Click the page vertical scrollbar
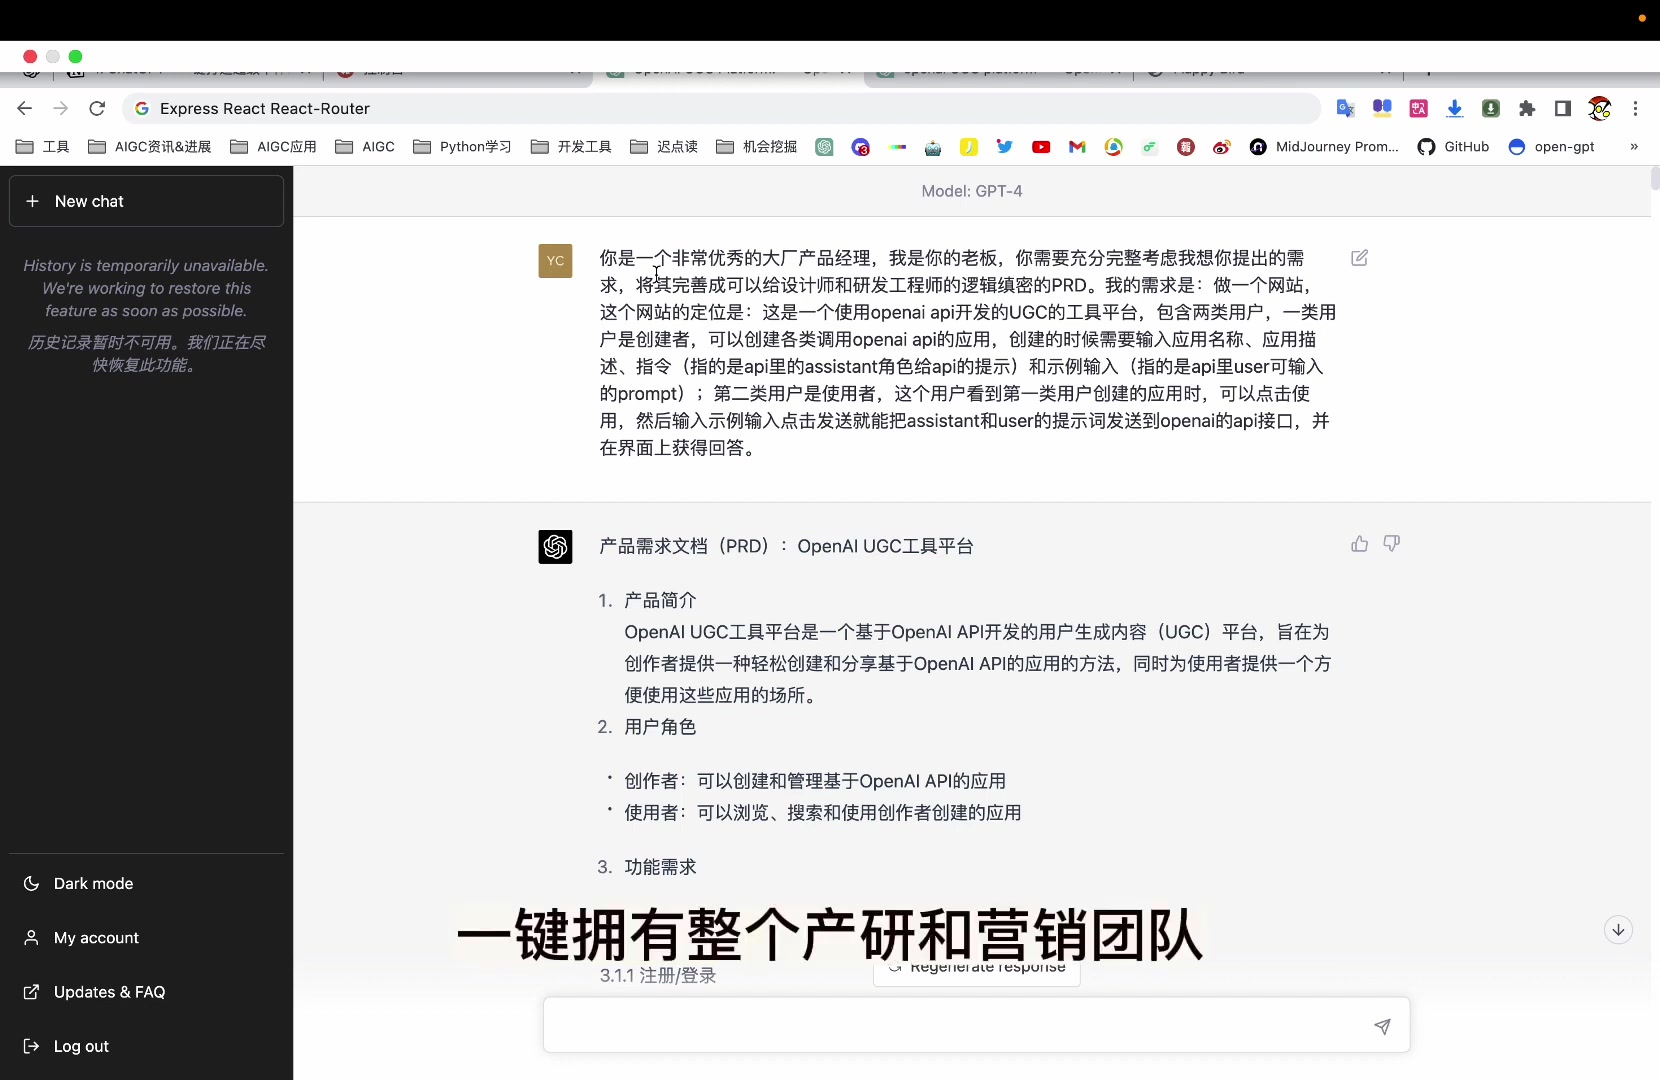1660x1080 pixels. [1655, 179]
